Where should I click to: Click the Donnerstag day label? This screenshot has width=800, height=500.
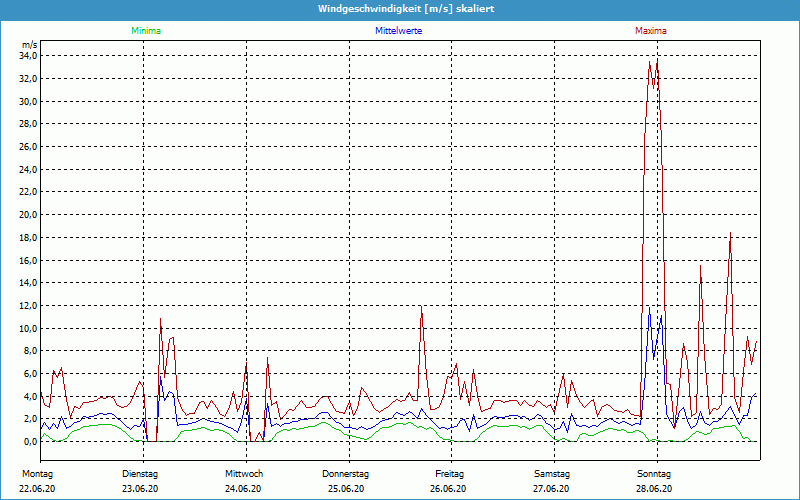point(345,474)
